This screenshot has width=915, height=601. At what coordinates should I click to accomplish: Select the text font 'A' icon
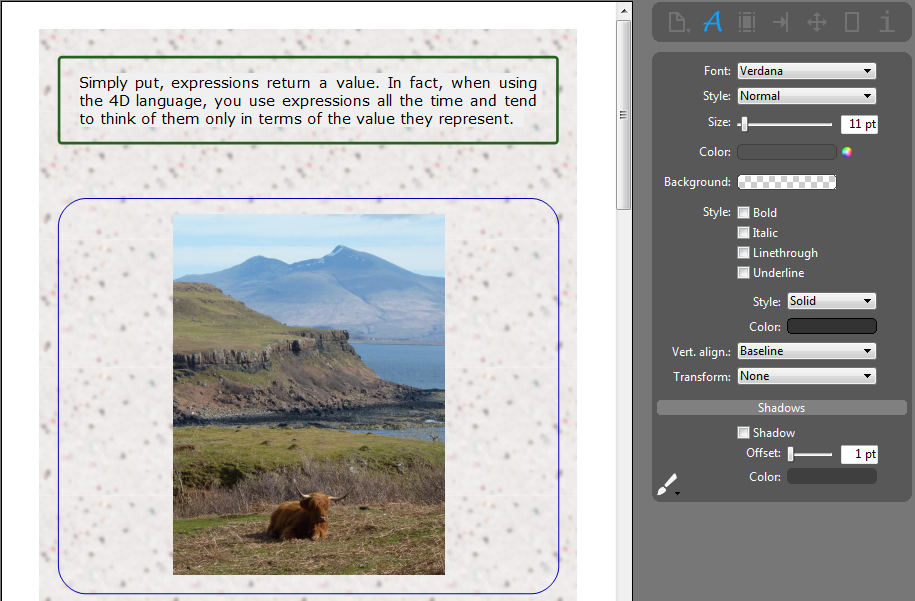[x=713, y=22]
